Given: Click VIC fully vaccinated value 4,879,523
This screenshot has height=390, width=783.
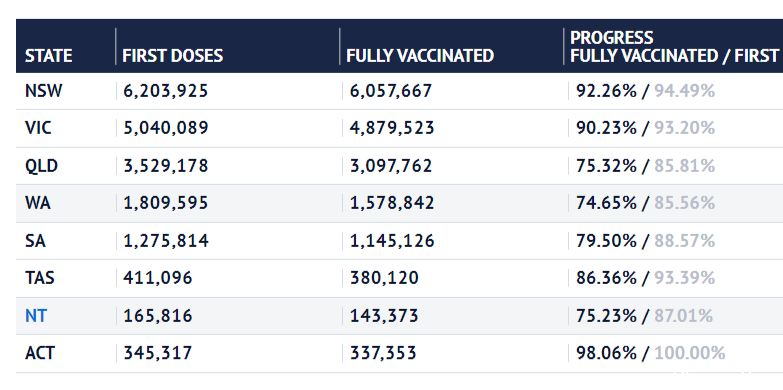Looking at the screenshot, I should pos(392,128).
